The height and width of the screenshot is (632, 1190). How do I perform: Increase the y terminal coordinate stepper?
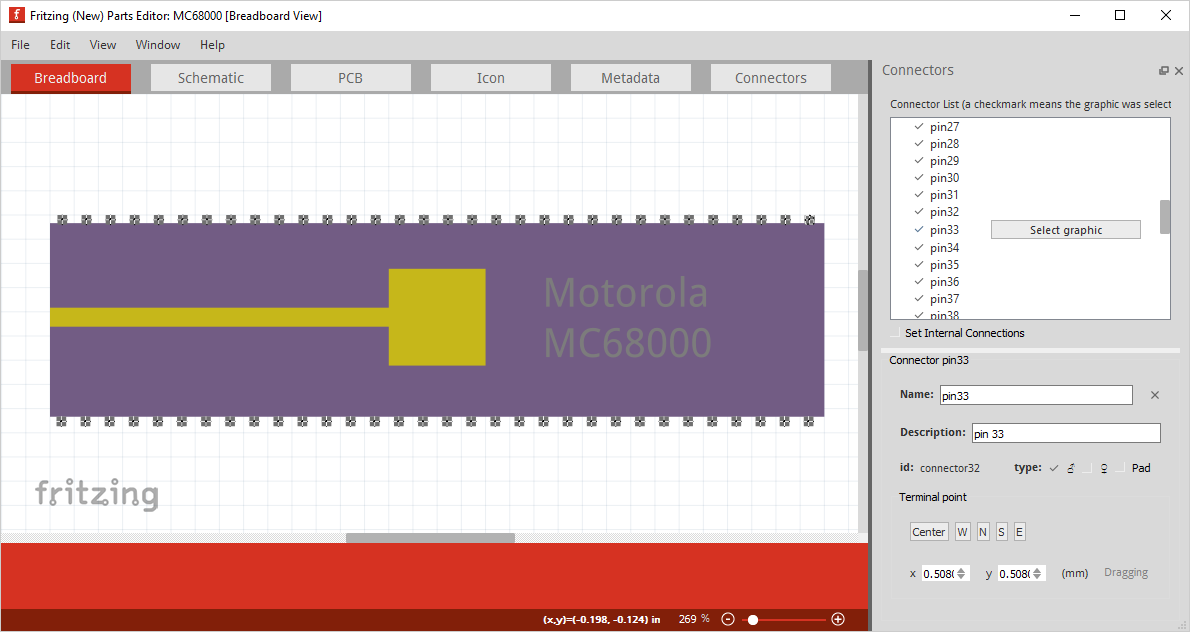1036,567
